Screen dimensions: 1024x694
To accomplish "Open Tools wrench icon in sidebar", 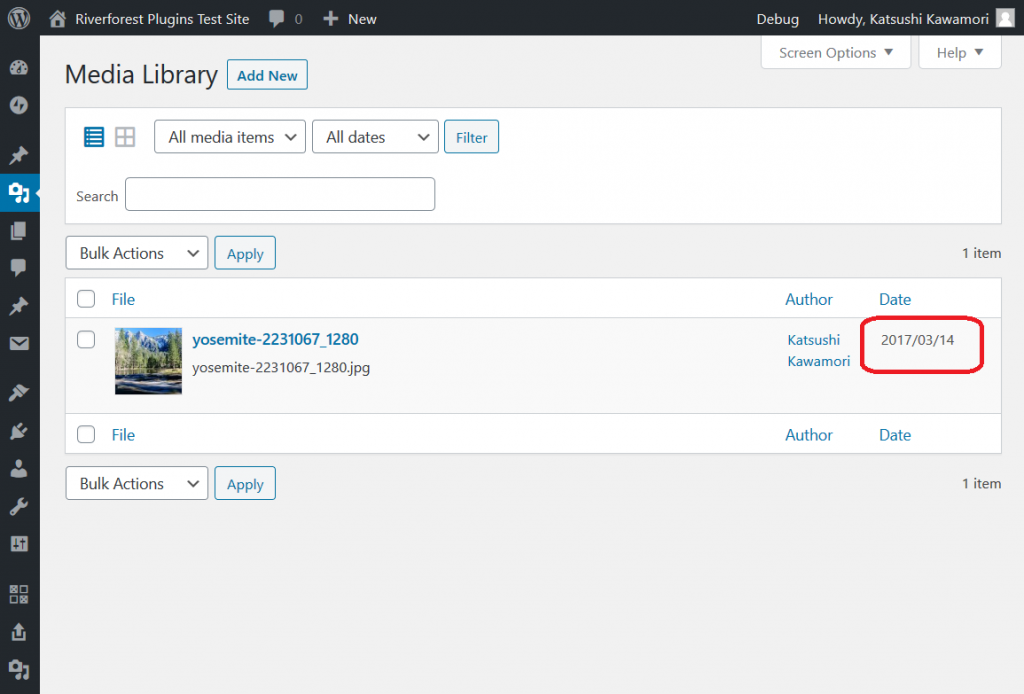I will pos(18,506).
